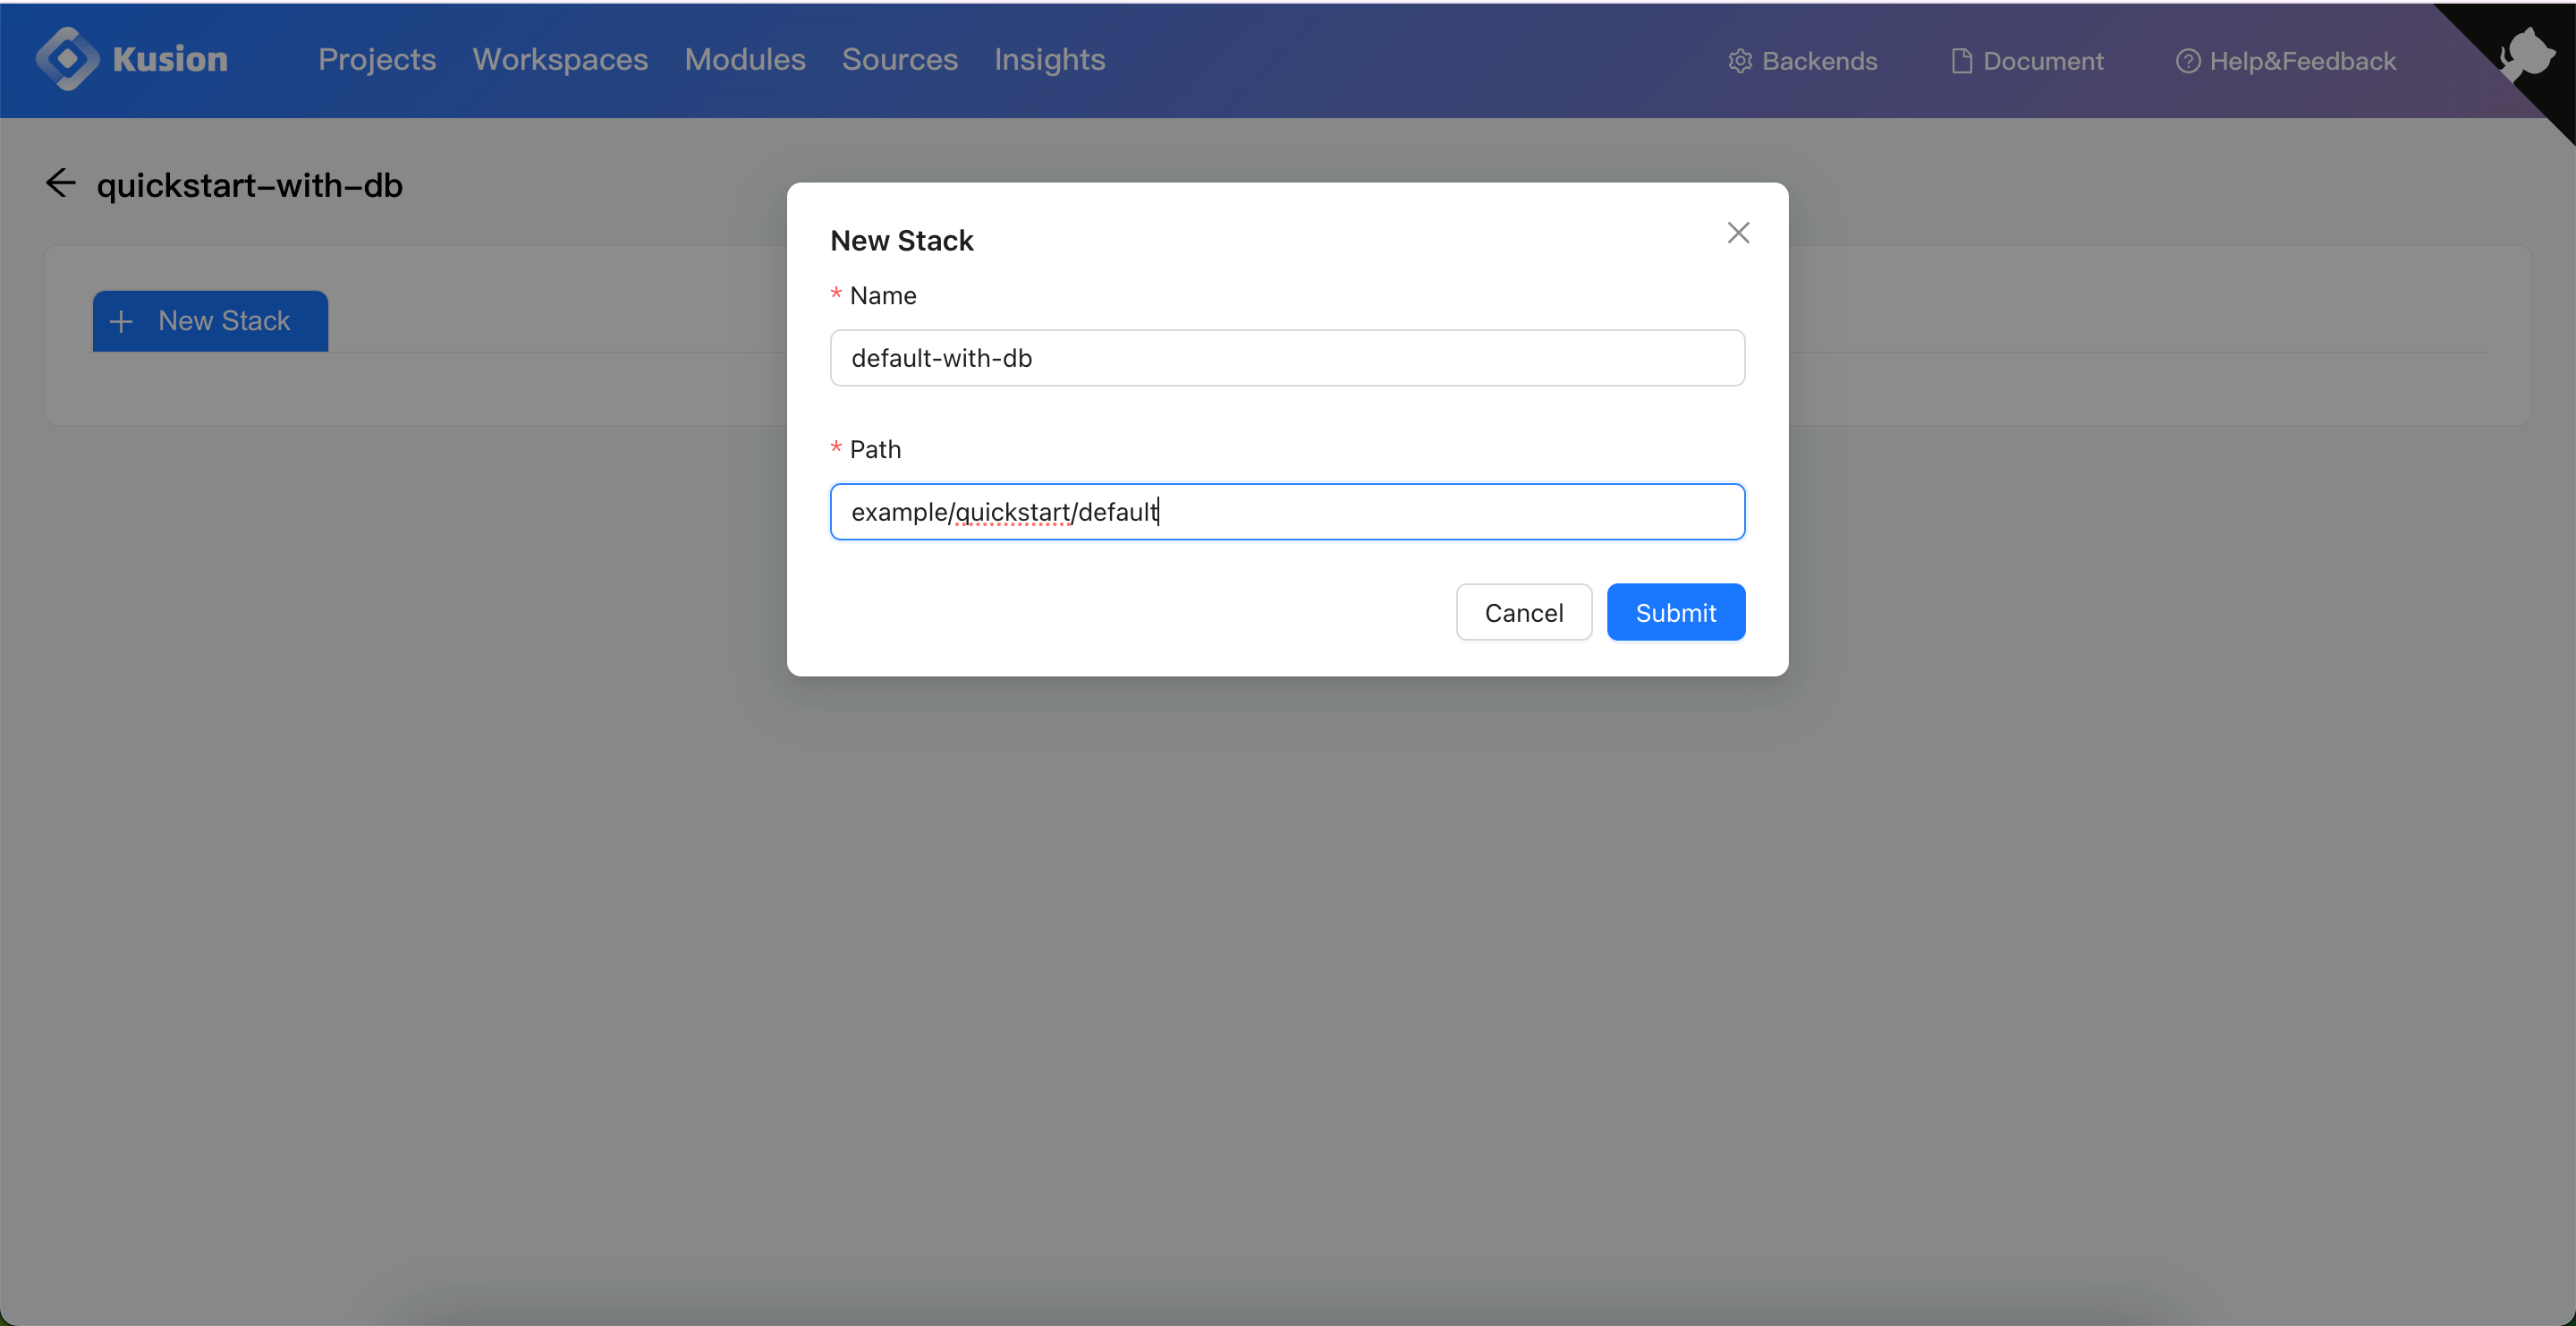Image resolution: width=2576 pixels, height=1326 pixels.
Task: Open the Sources section
Action: (899, 60)
